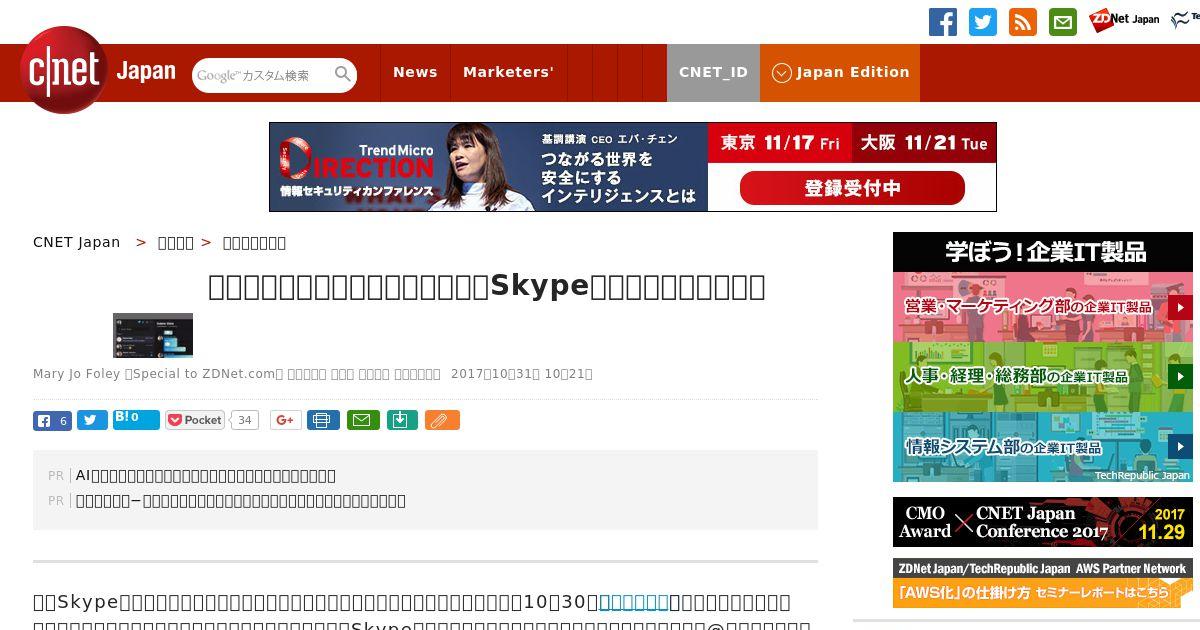Click inside Google custom search field
Viewport: 1200px width, 630px height.
(x=262, y=75)
